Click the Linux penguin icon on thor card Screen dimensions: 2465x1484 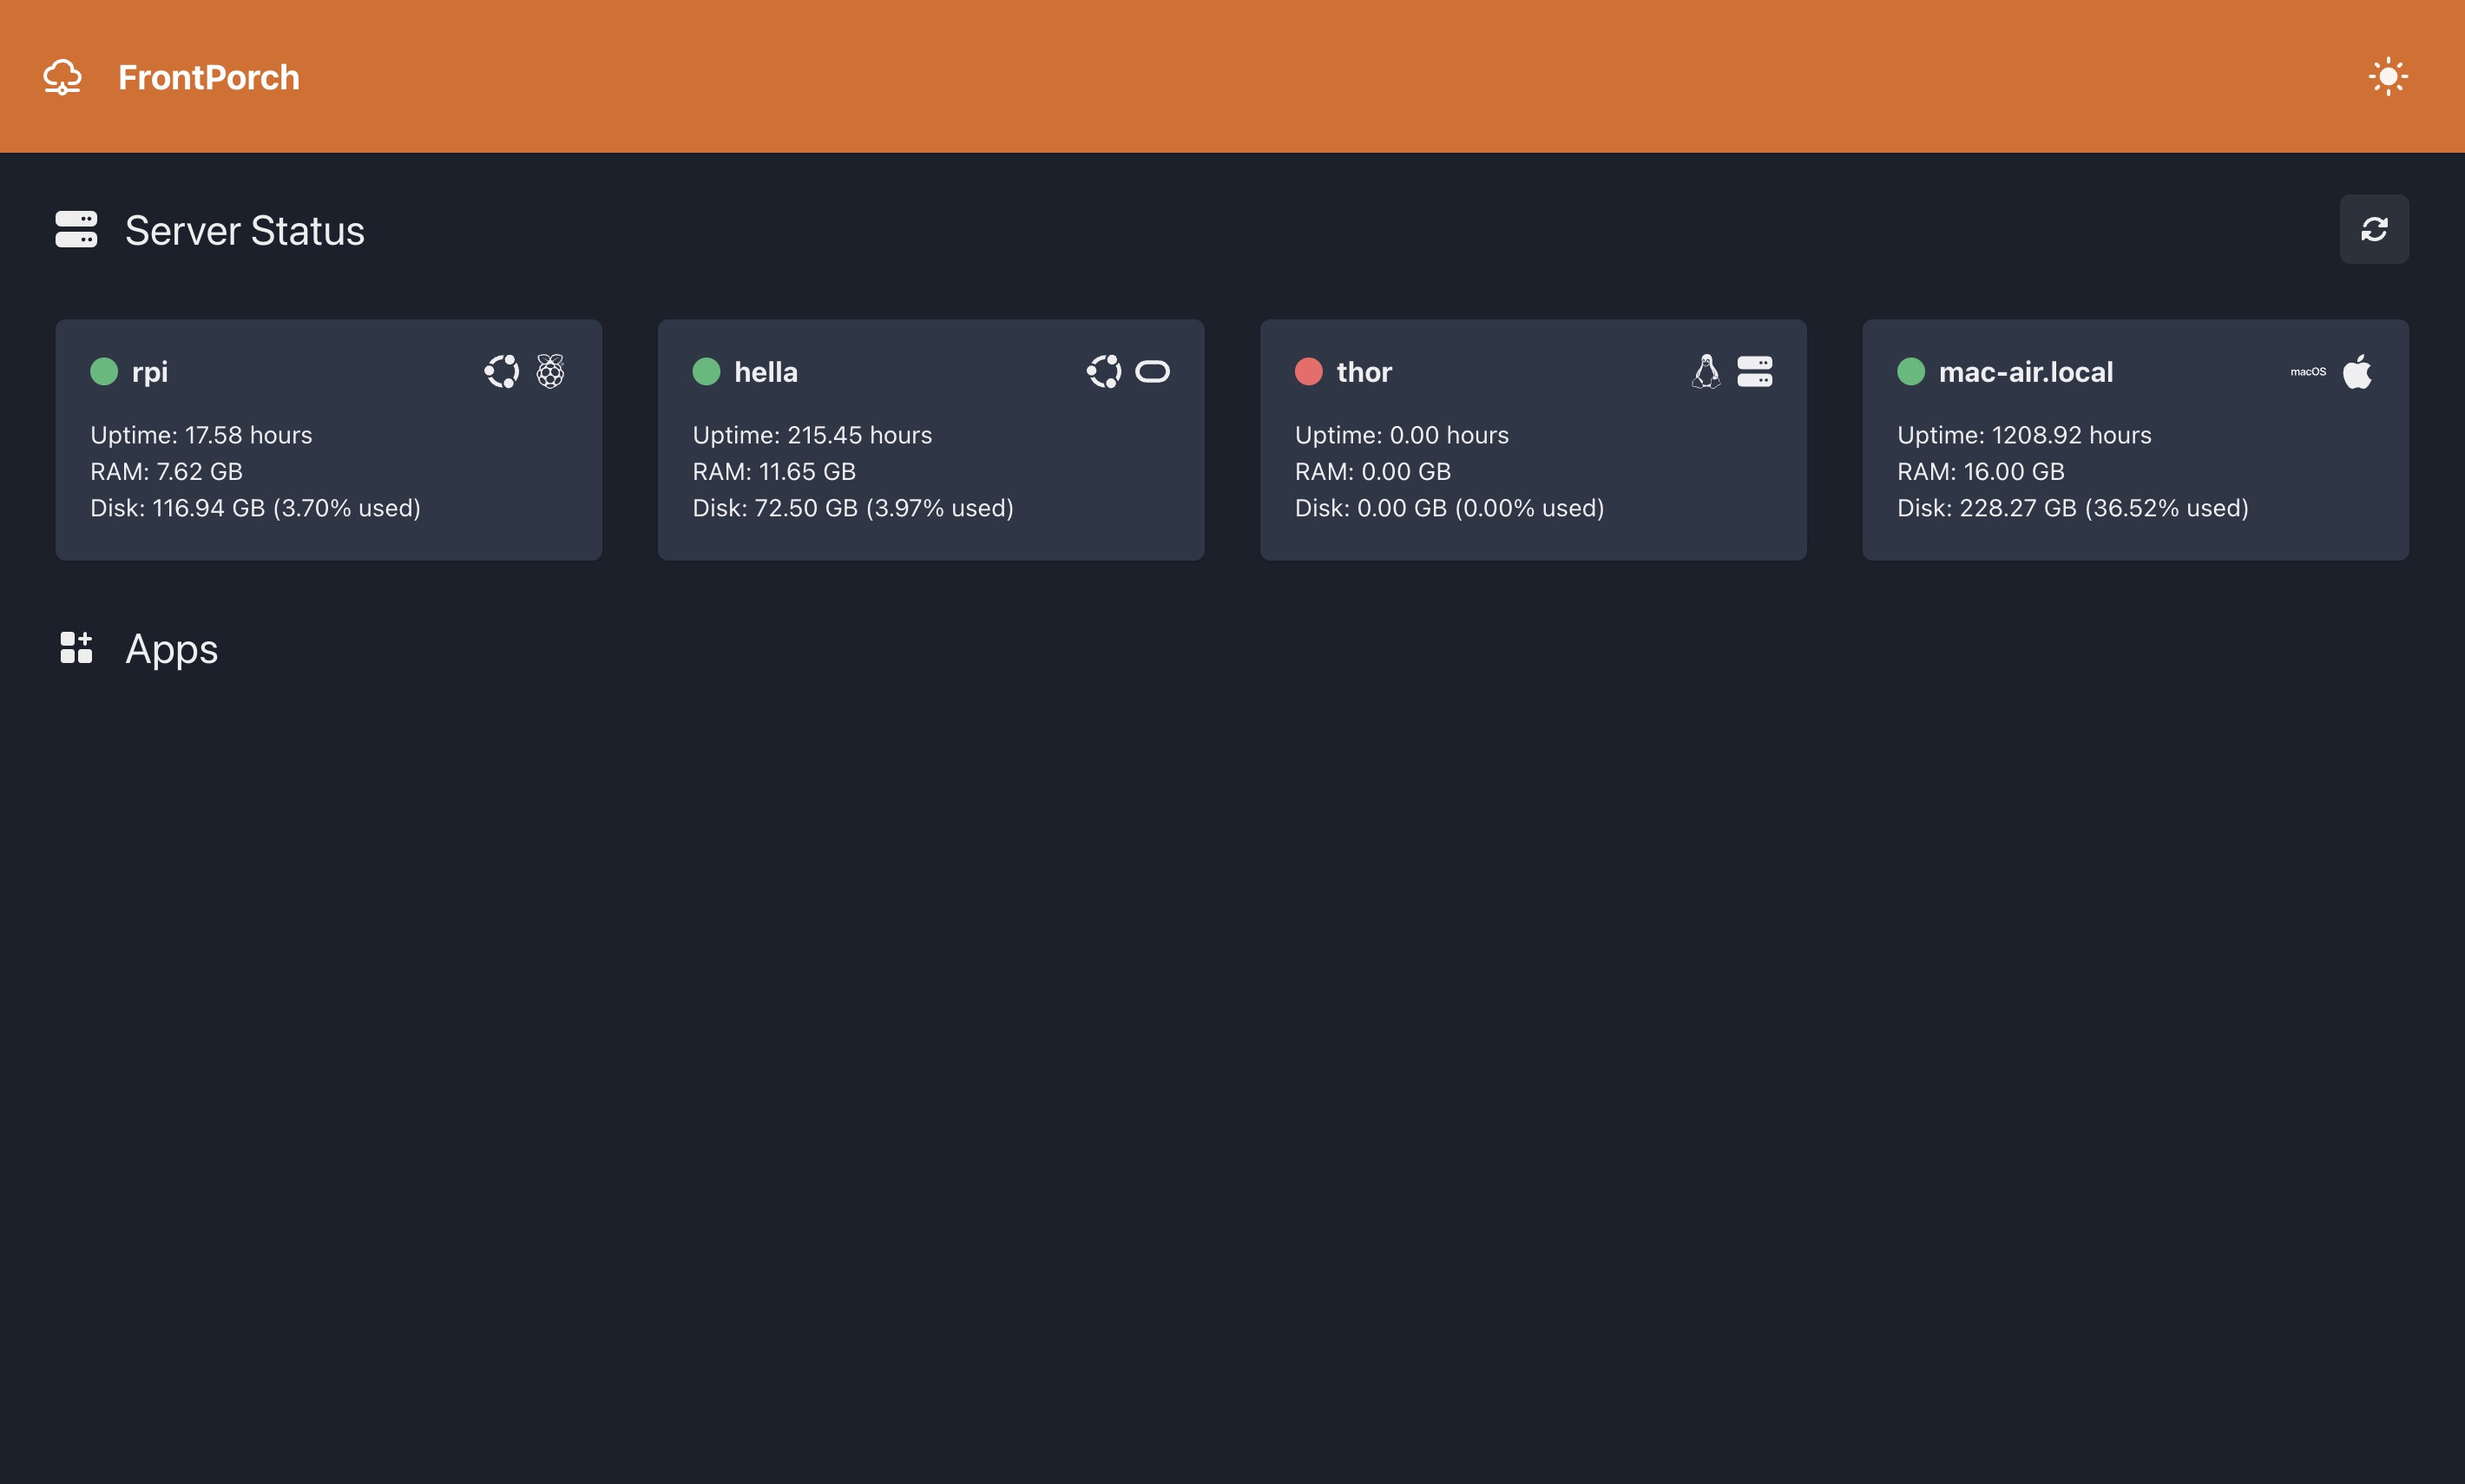(x=1706, y=371)
